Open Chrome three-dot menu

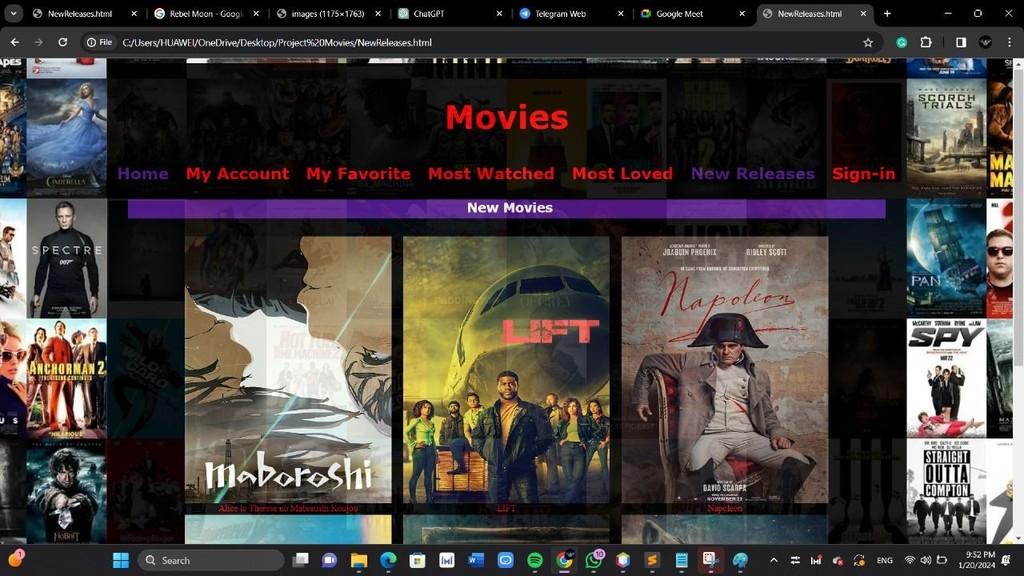[1010, 42]
